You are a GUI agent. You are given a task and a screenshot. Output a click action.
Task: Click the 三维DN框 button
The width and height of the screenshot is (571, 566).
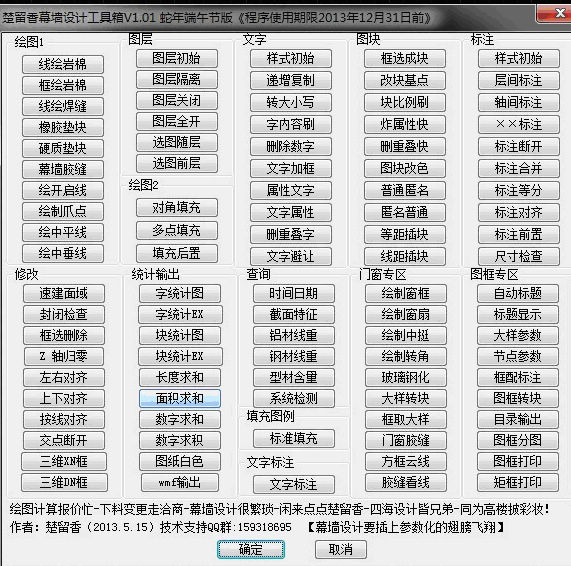pos(64,483)
